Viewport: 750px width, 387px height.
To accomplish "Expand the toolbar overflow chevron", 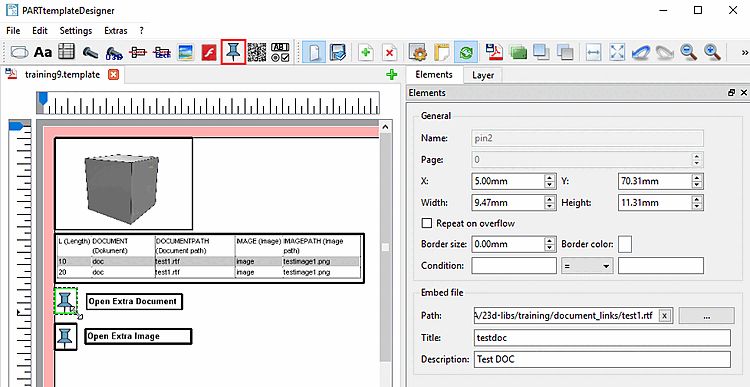I will (744, 52).
